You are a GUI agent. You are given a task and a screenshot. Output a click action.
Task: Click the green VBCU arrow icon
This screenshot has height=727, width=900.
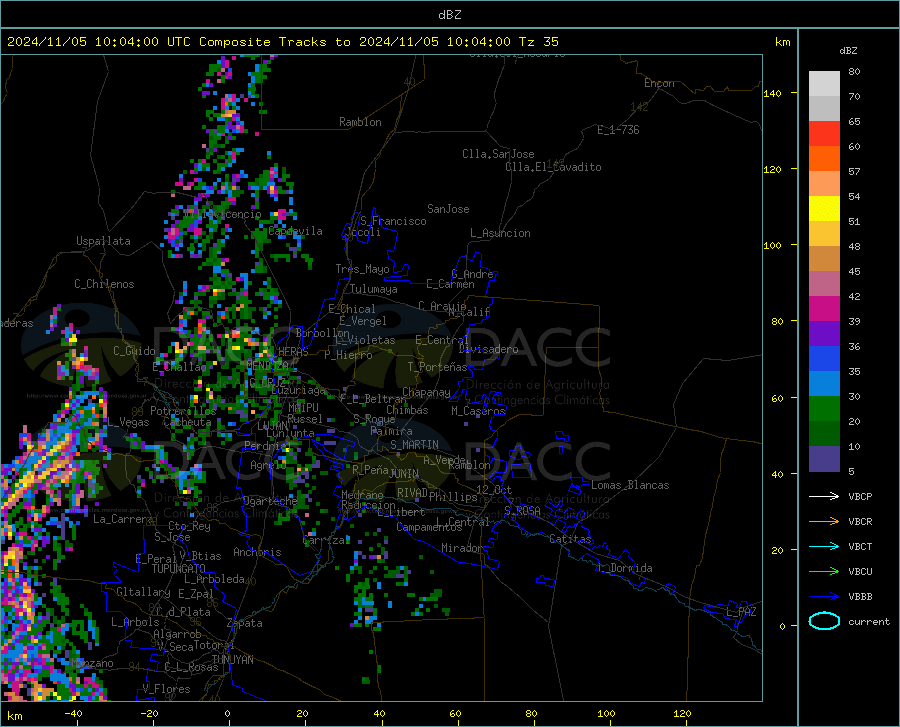click(x=824, y=572)
